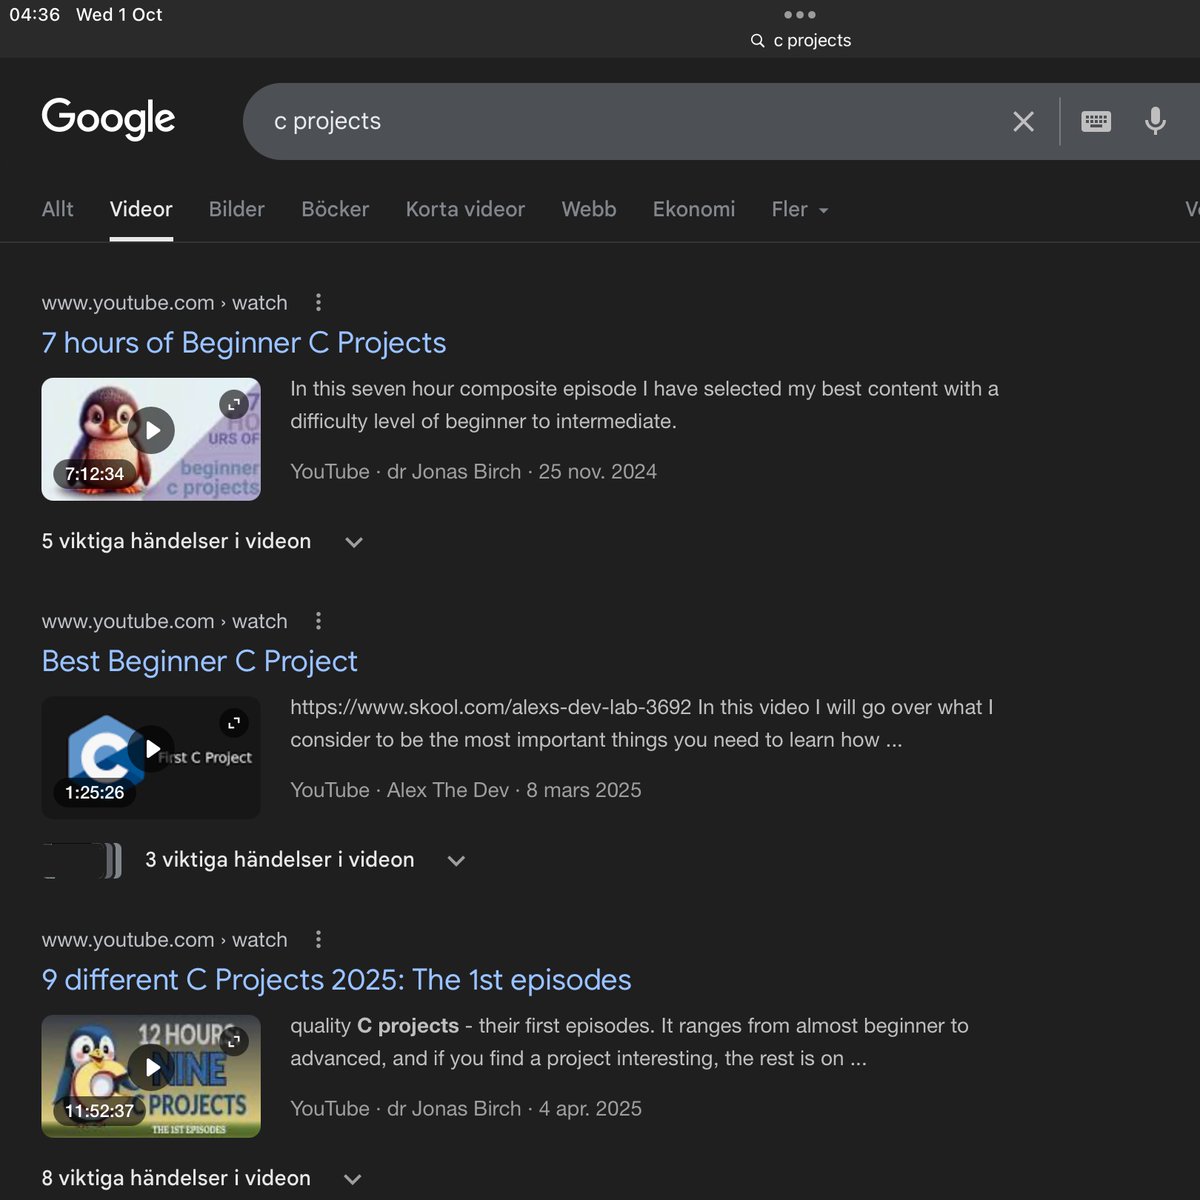
Task: Open link Best Beginner C Project
Action: 199,661
